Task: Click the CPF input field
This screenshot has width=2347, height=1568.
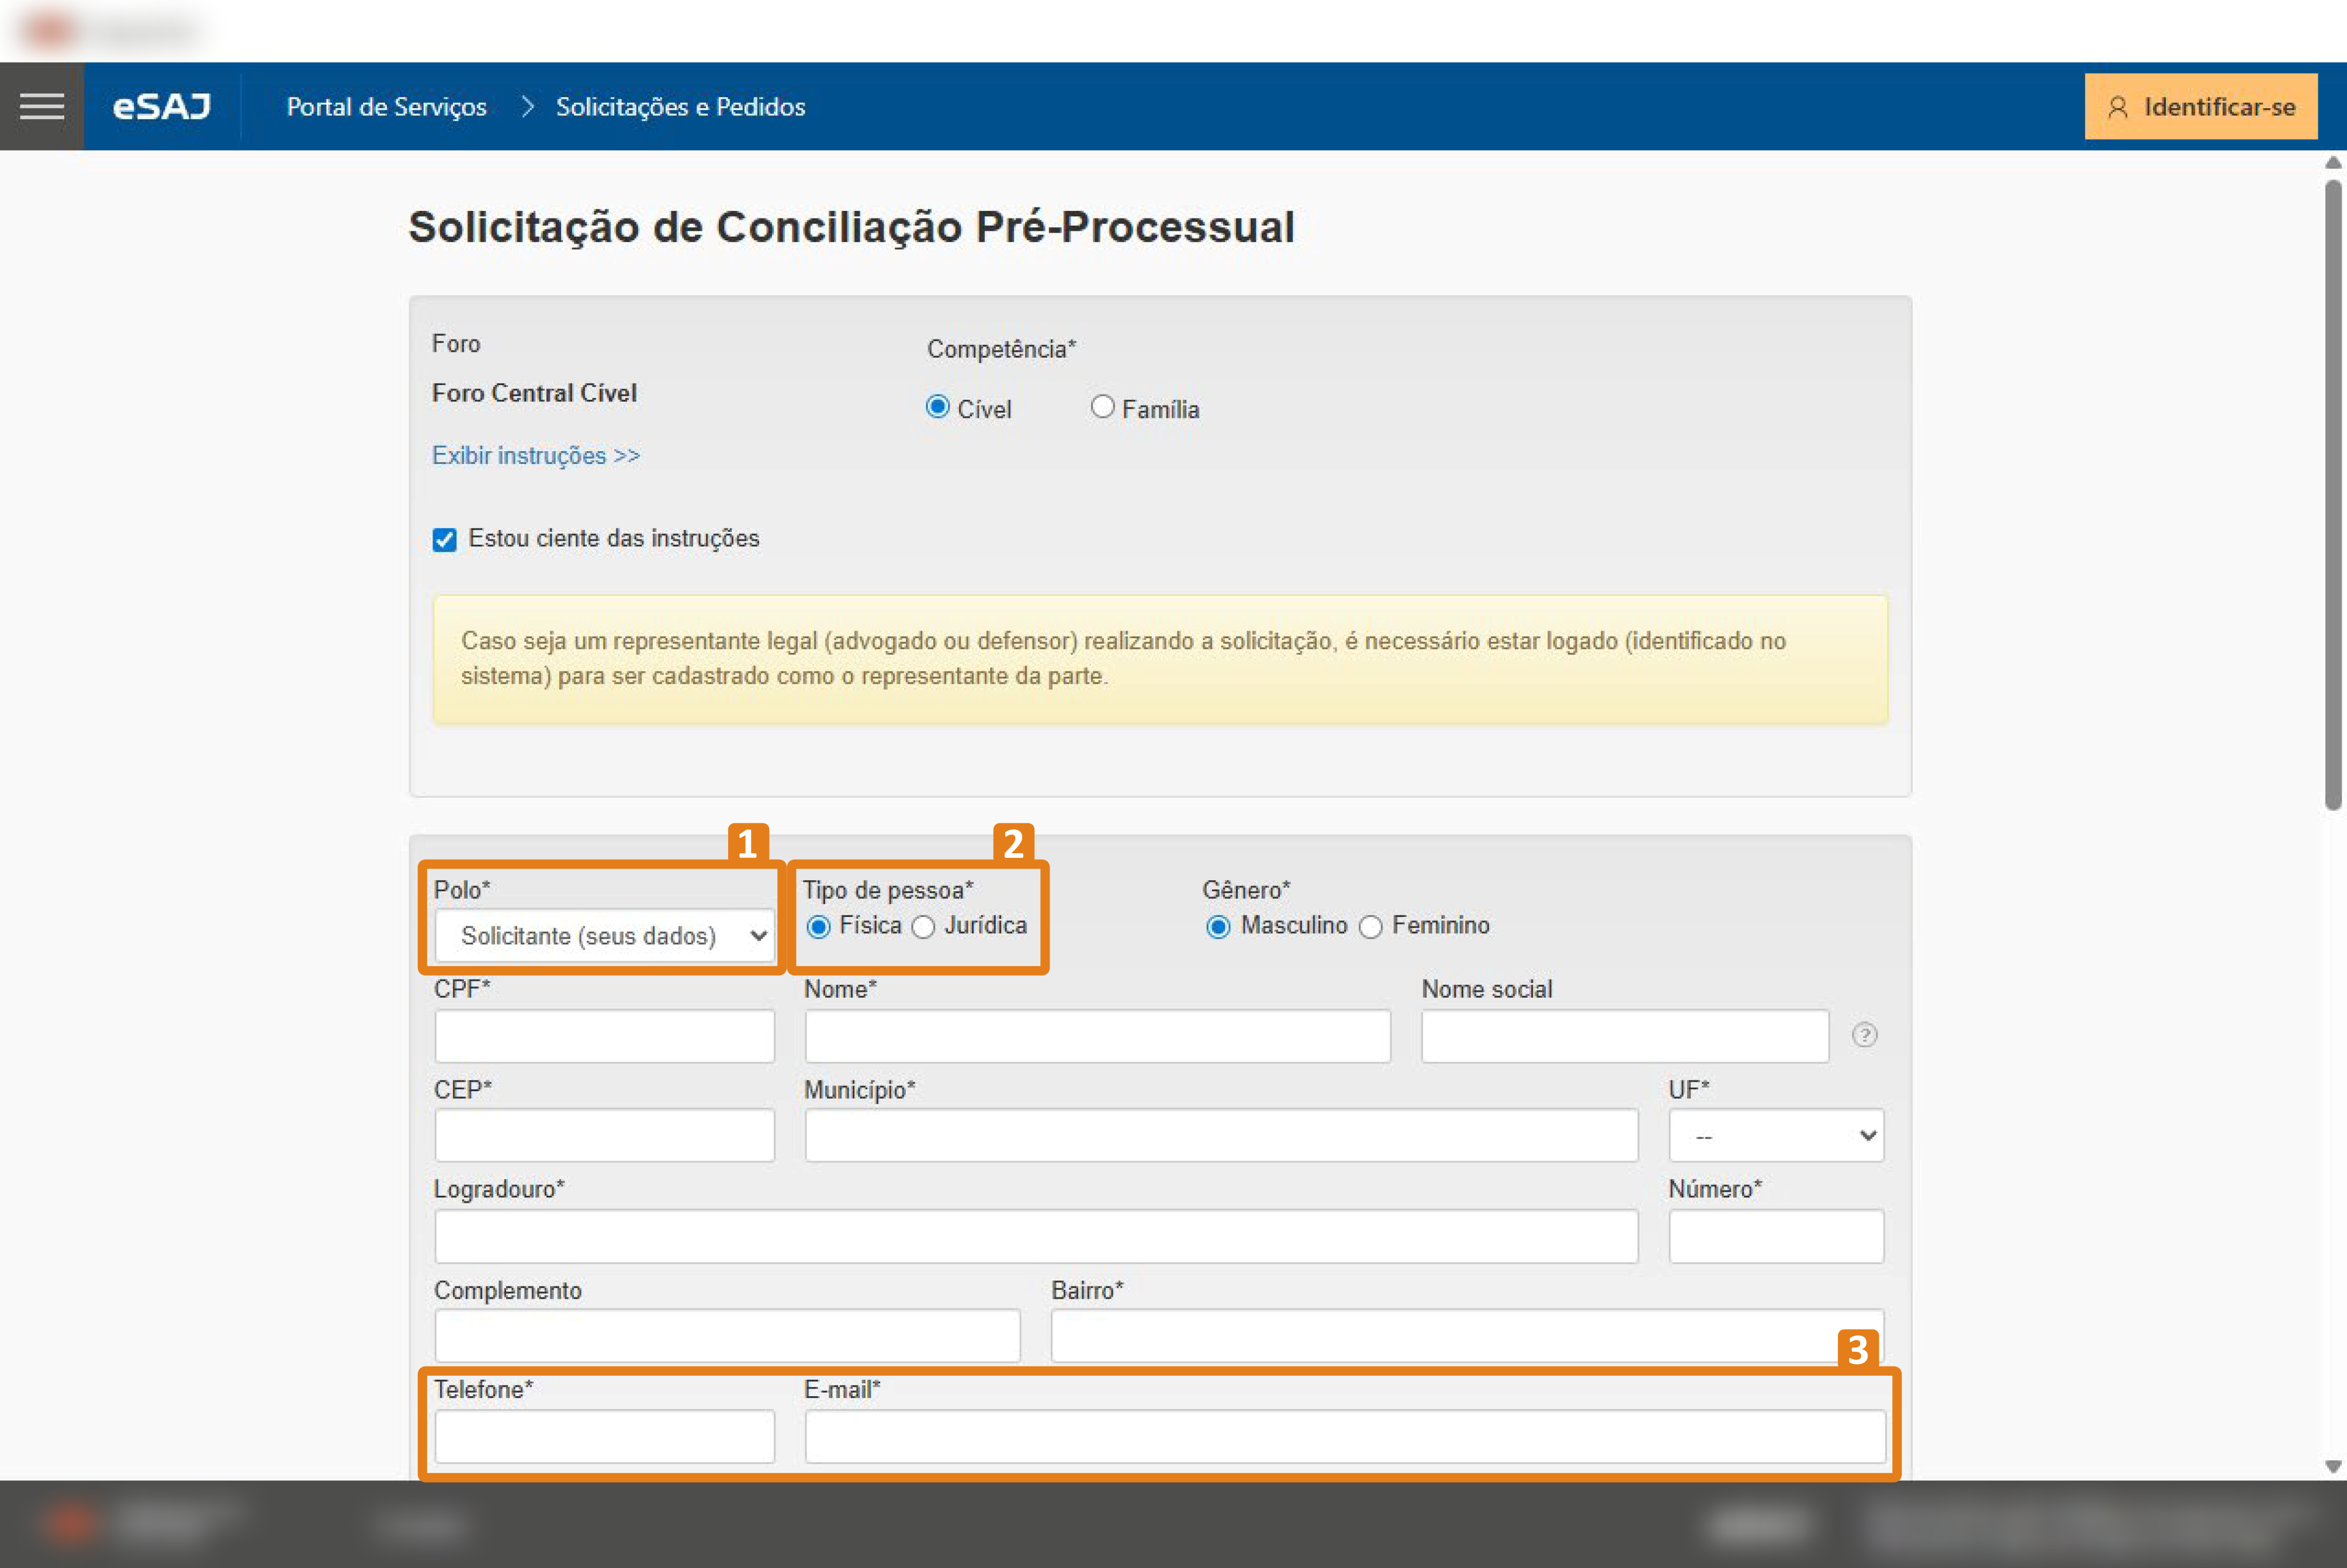Action: pos(604,1036)
